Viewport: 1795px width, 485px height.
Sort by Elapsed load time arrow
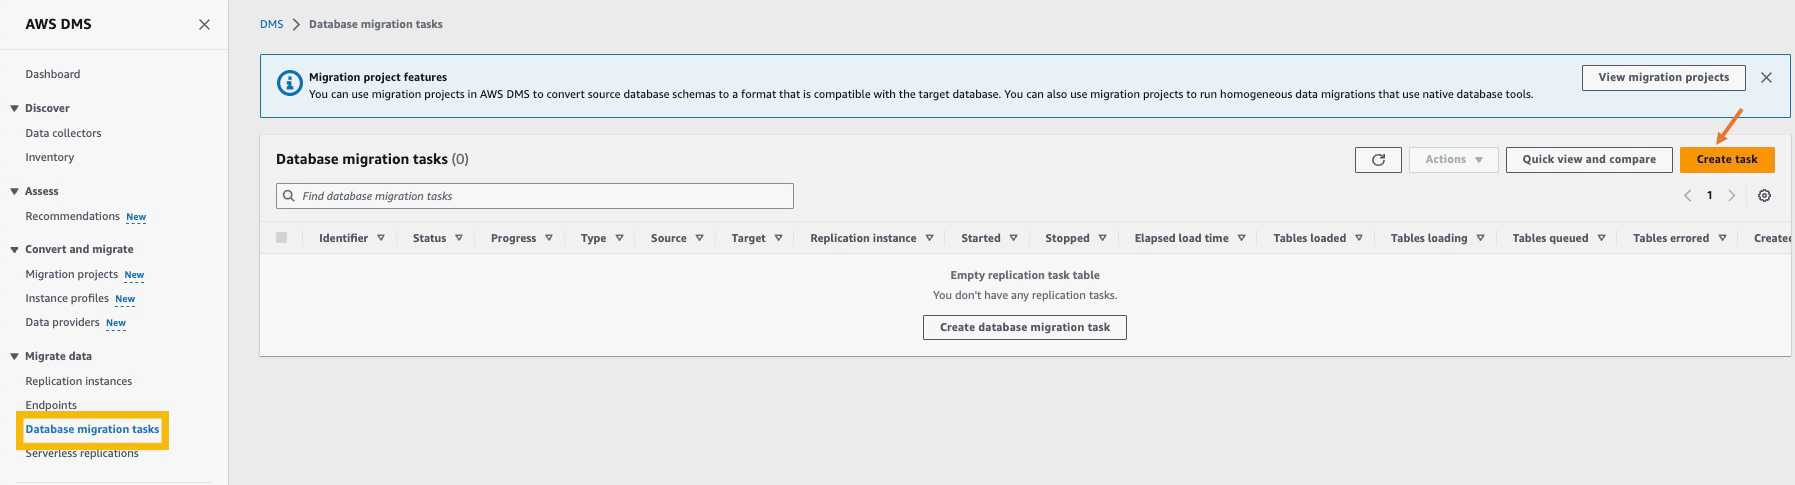[1241, 238]
